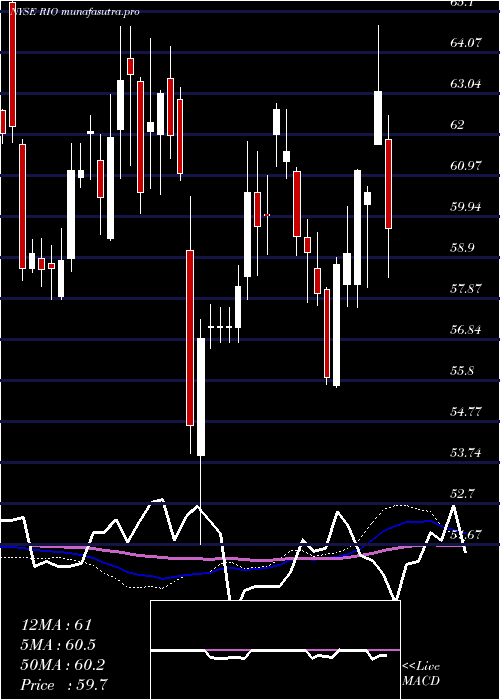Click inside the MACD indicator panel

tap(275, 650)
